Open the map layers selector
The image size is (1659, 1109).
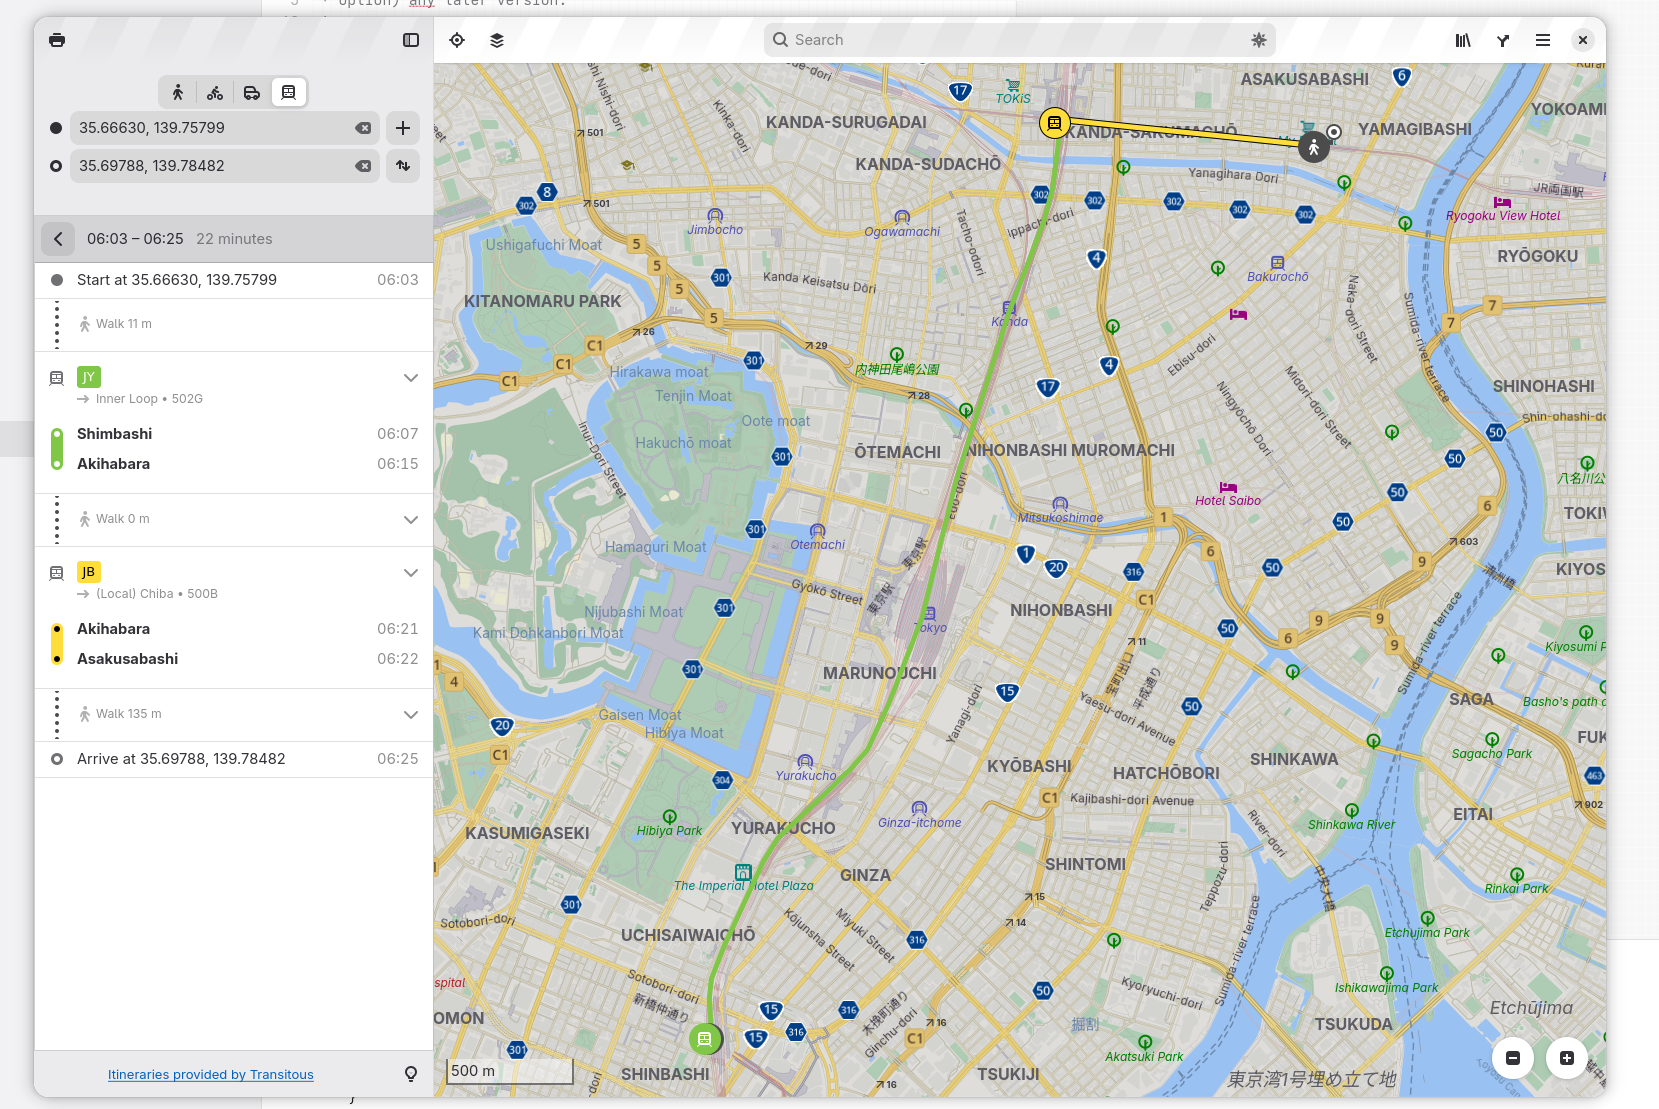click(x=497, y=40)
